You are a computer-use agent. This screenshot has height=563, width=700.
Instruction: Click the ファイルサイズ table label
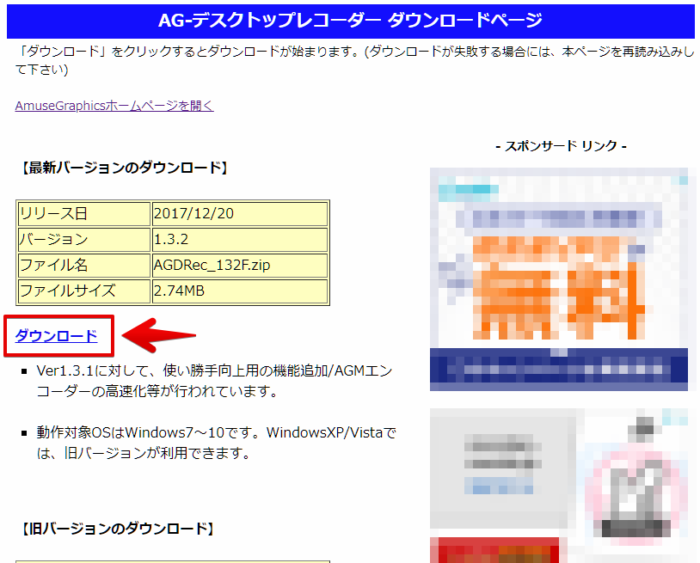(x=83, y=291)
